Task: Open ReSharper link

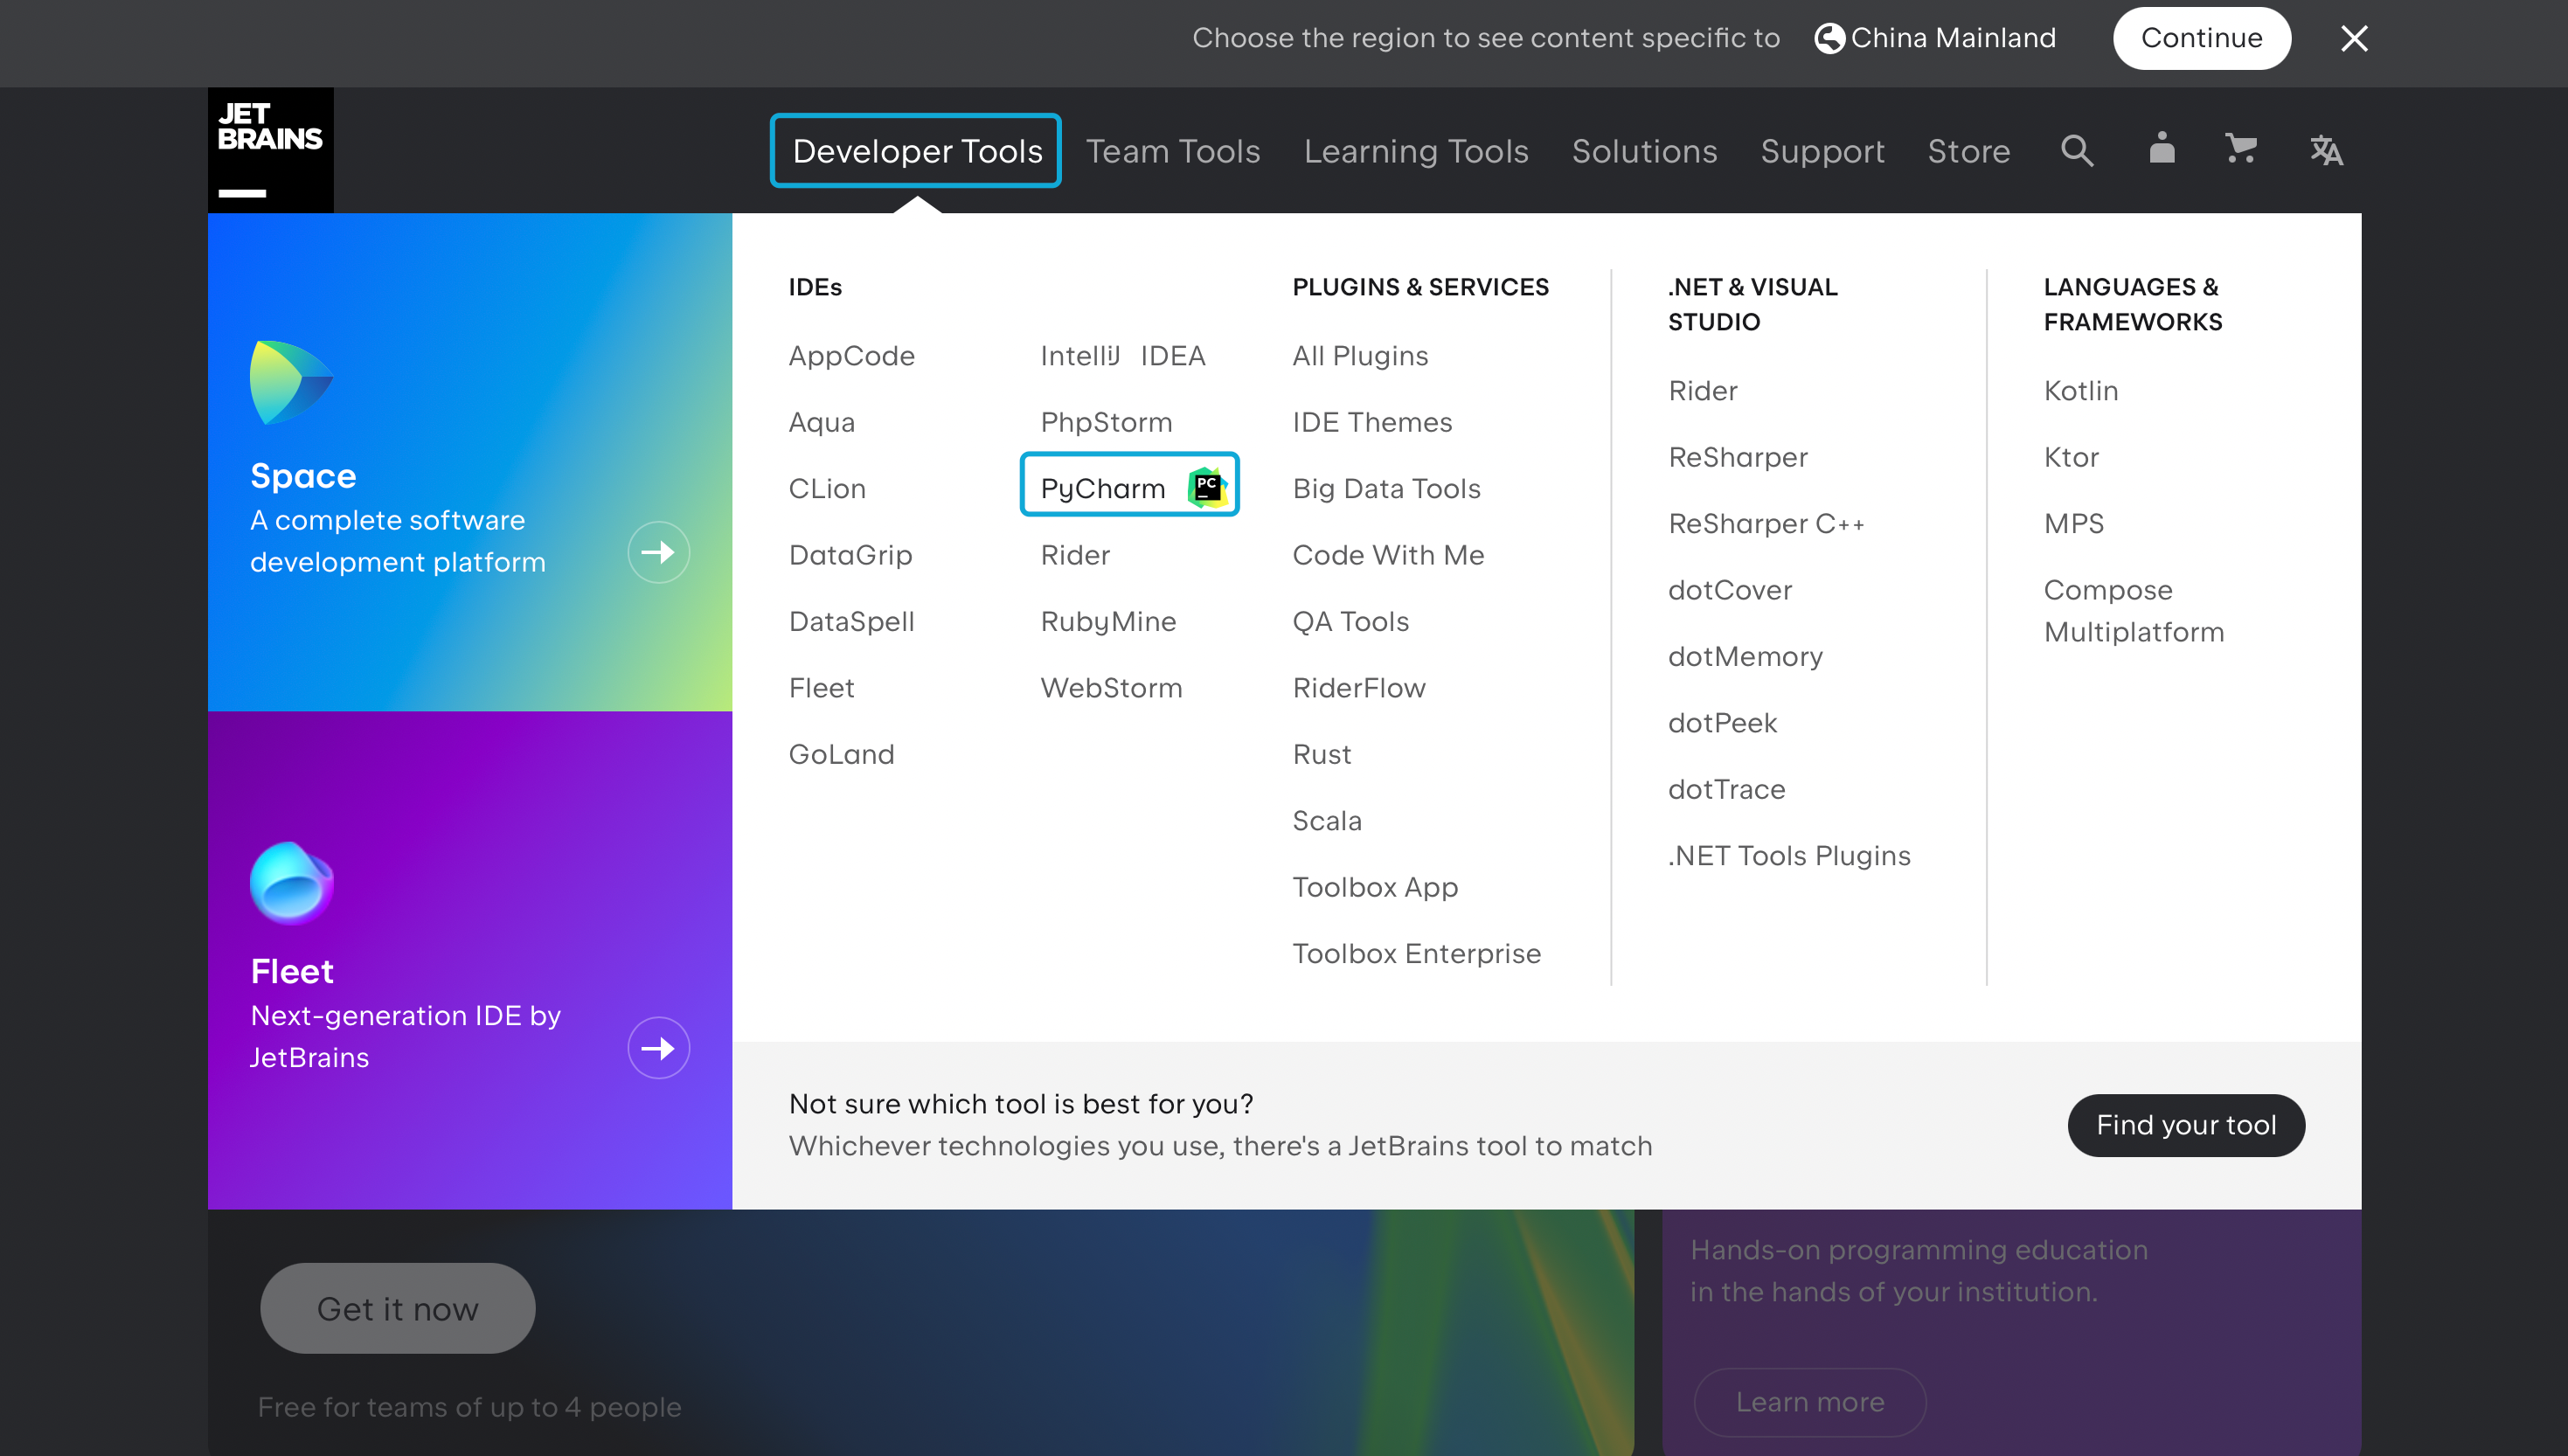Action: (x=1738, y=457)
